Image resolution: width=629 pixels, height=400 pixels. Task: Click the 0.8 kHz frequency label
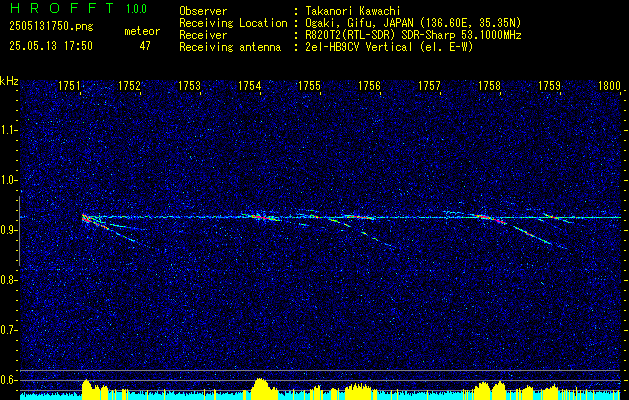tap(8, 280)
